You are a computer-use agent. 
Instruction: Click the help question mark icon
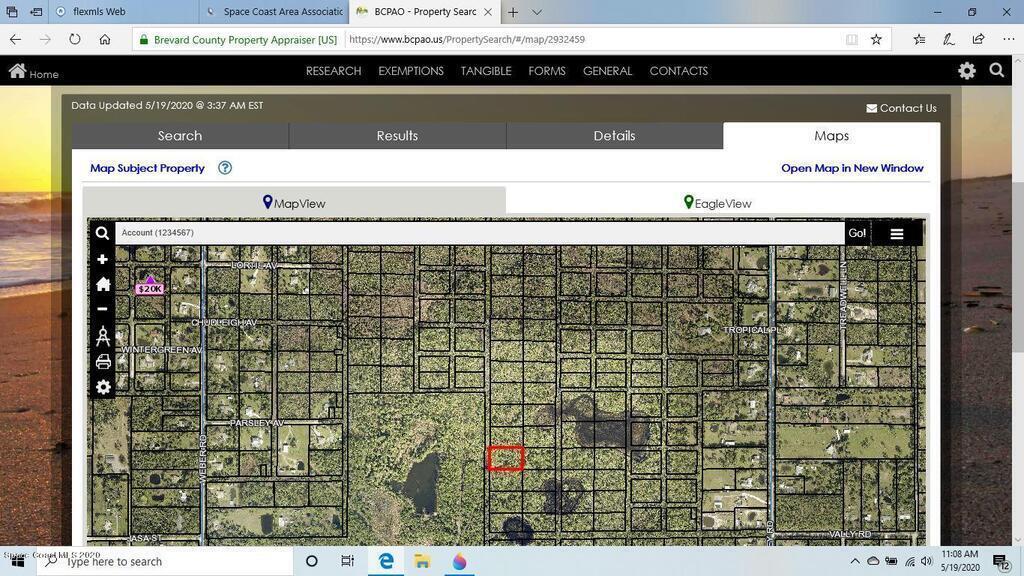[225, 168]
